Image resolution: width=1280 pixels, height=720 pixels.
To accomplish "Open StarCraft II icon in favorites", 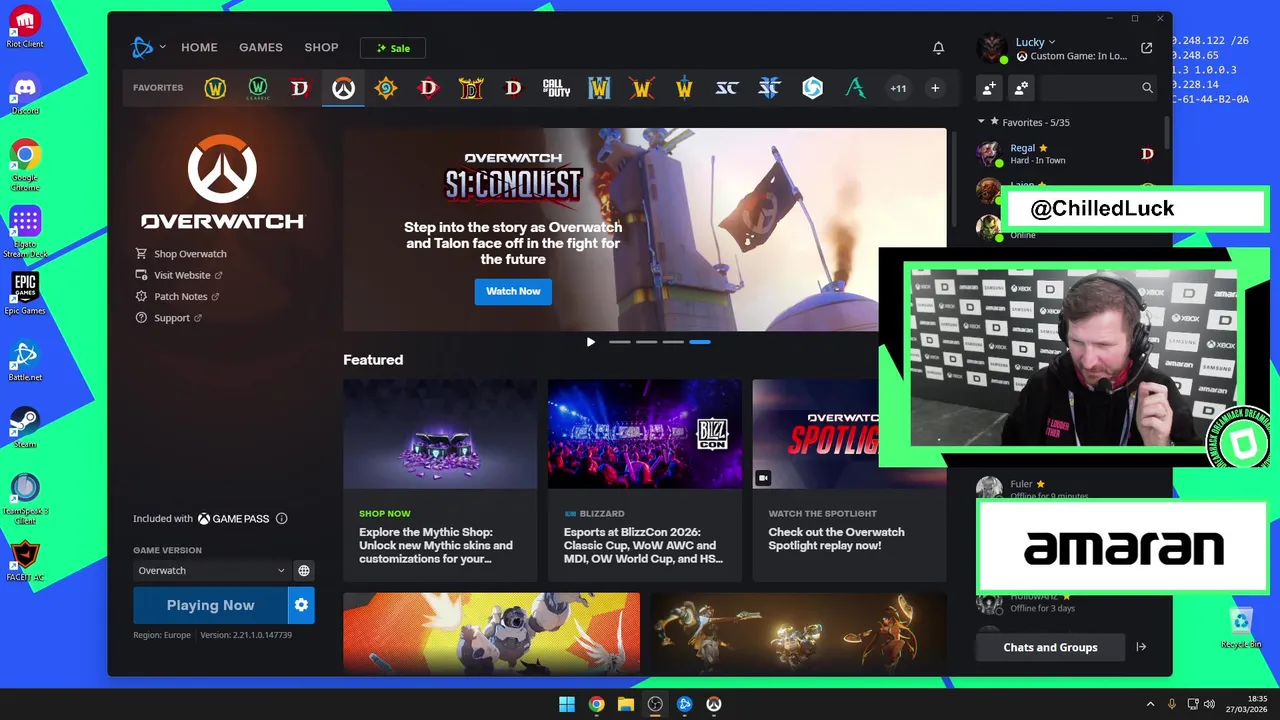I will click(769, 88).
